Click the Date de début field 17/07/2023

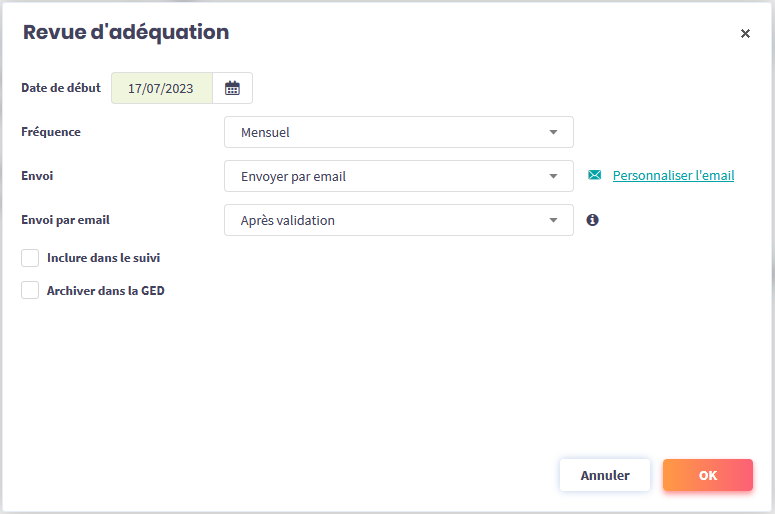pos(161,88)
